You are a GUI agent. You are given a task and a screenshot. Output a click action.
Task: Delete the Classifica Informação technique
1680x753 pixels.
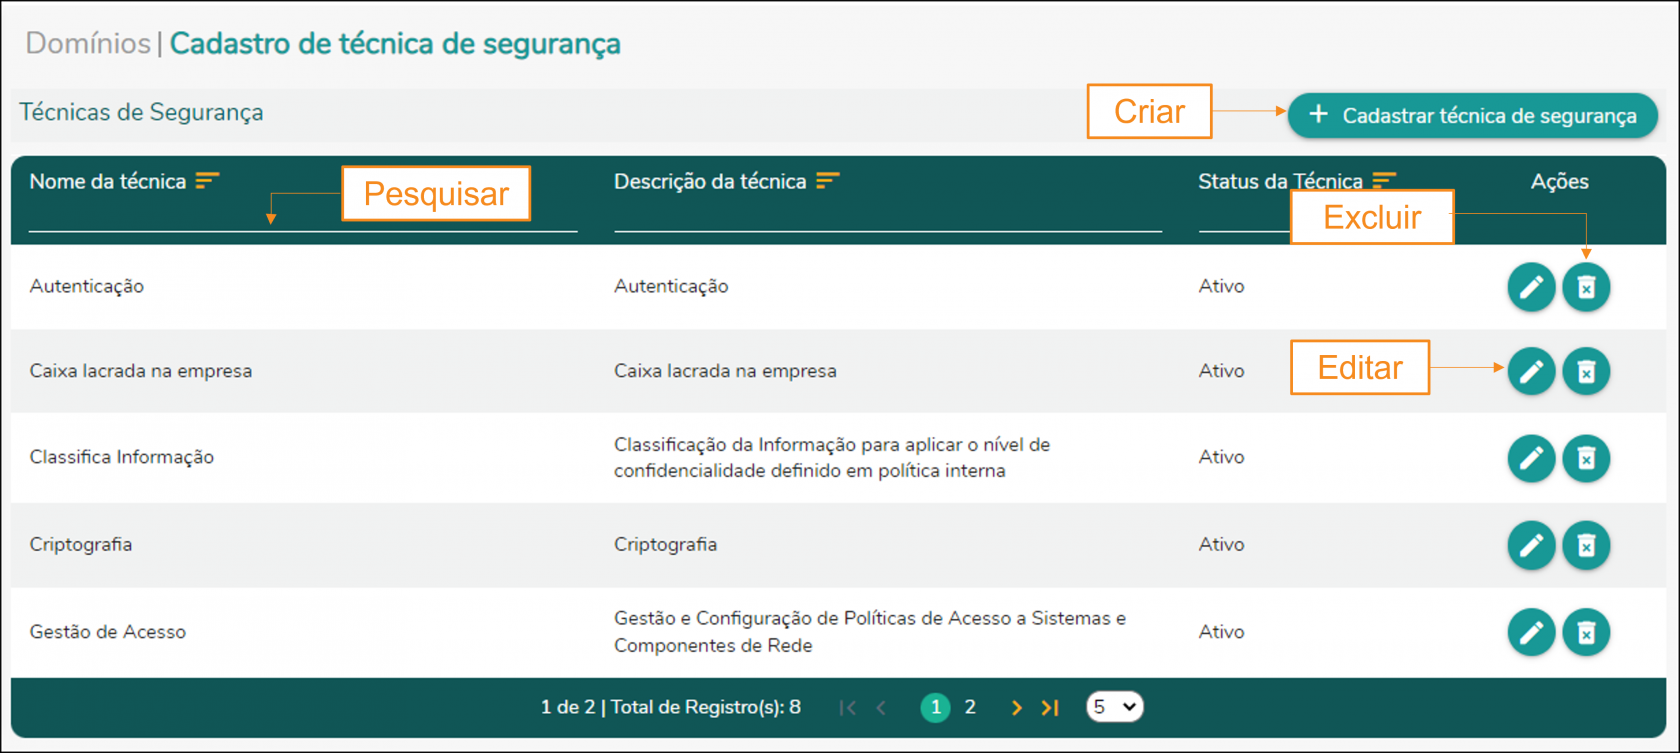point(1586,458)
